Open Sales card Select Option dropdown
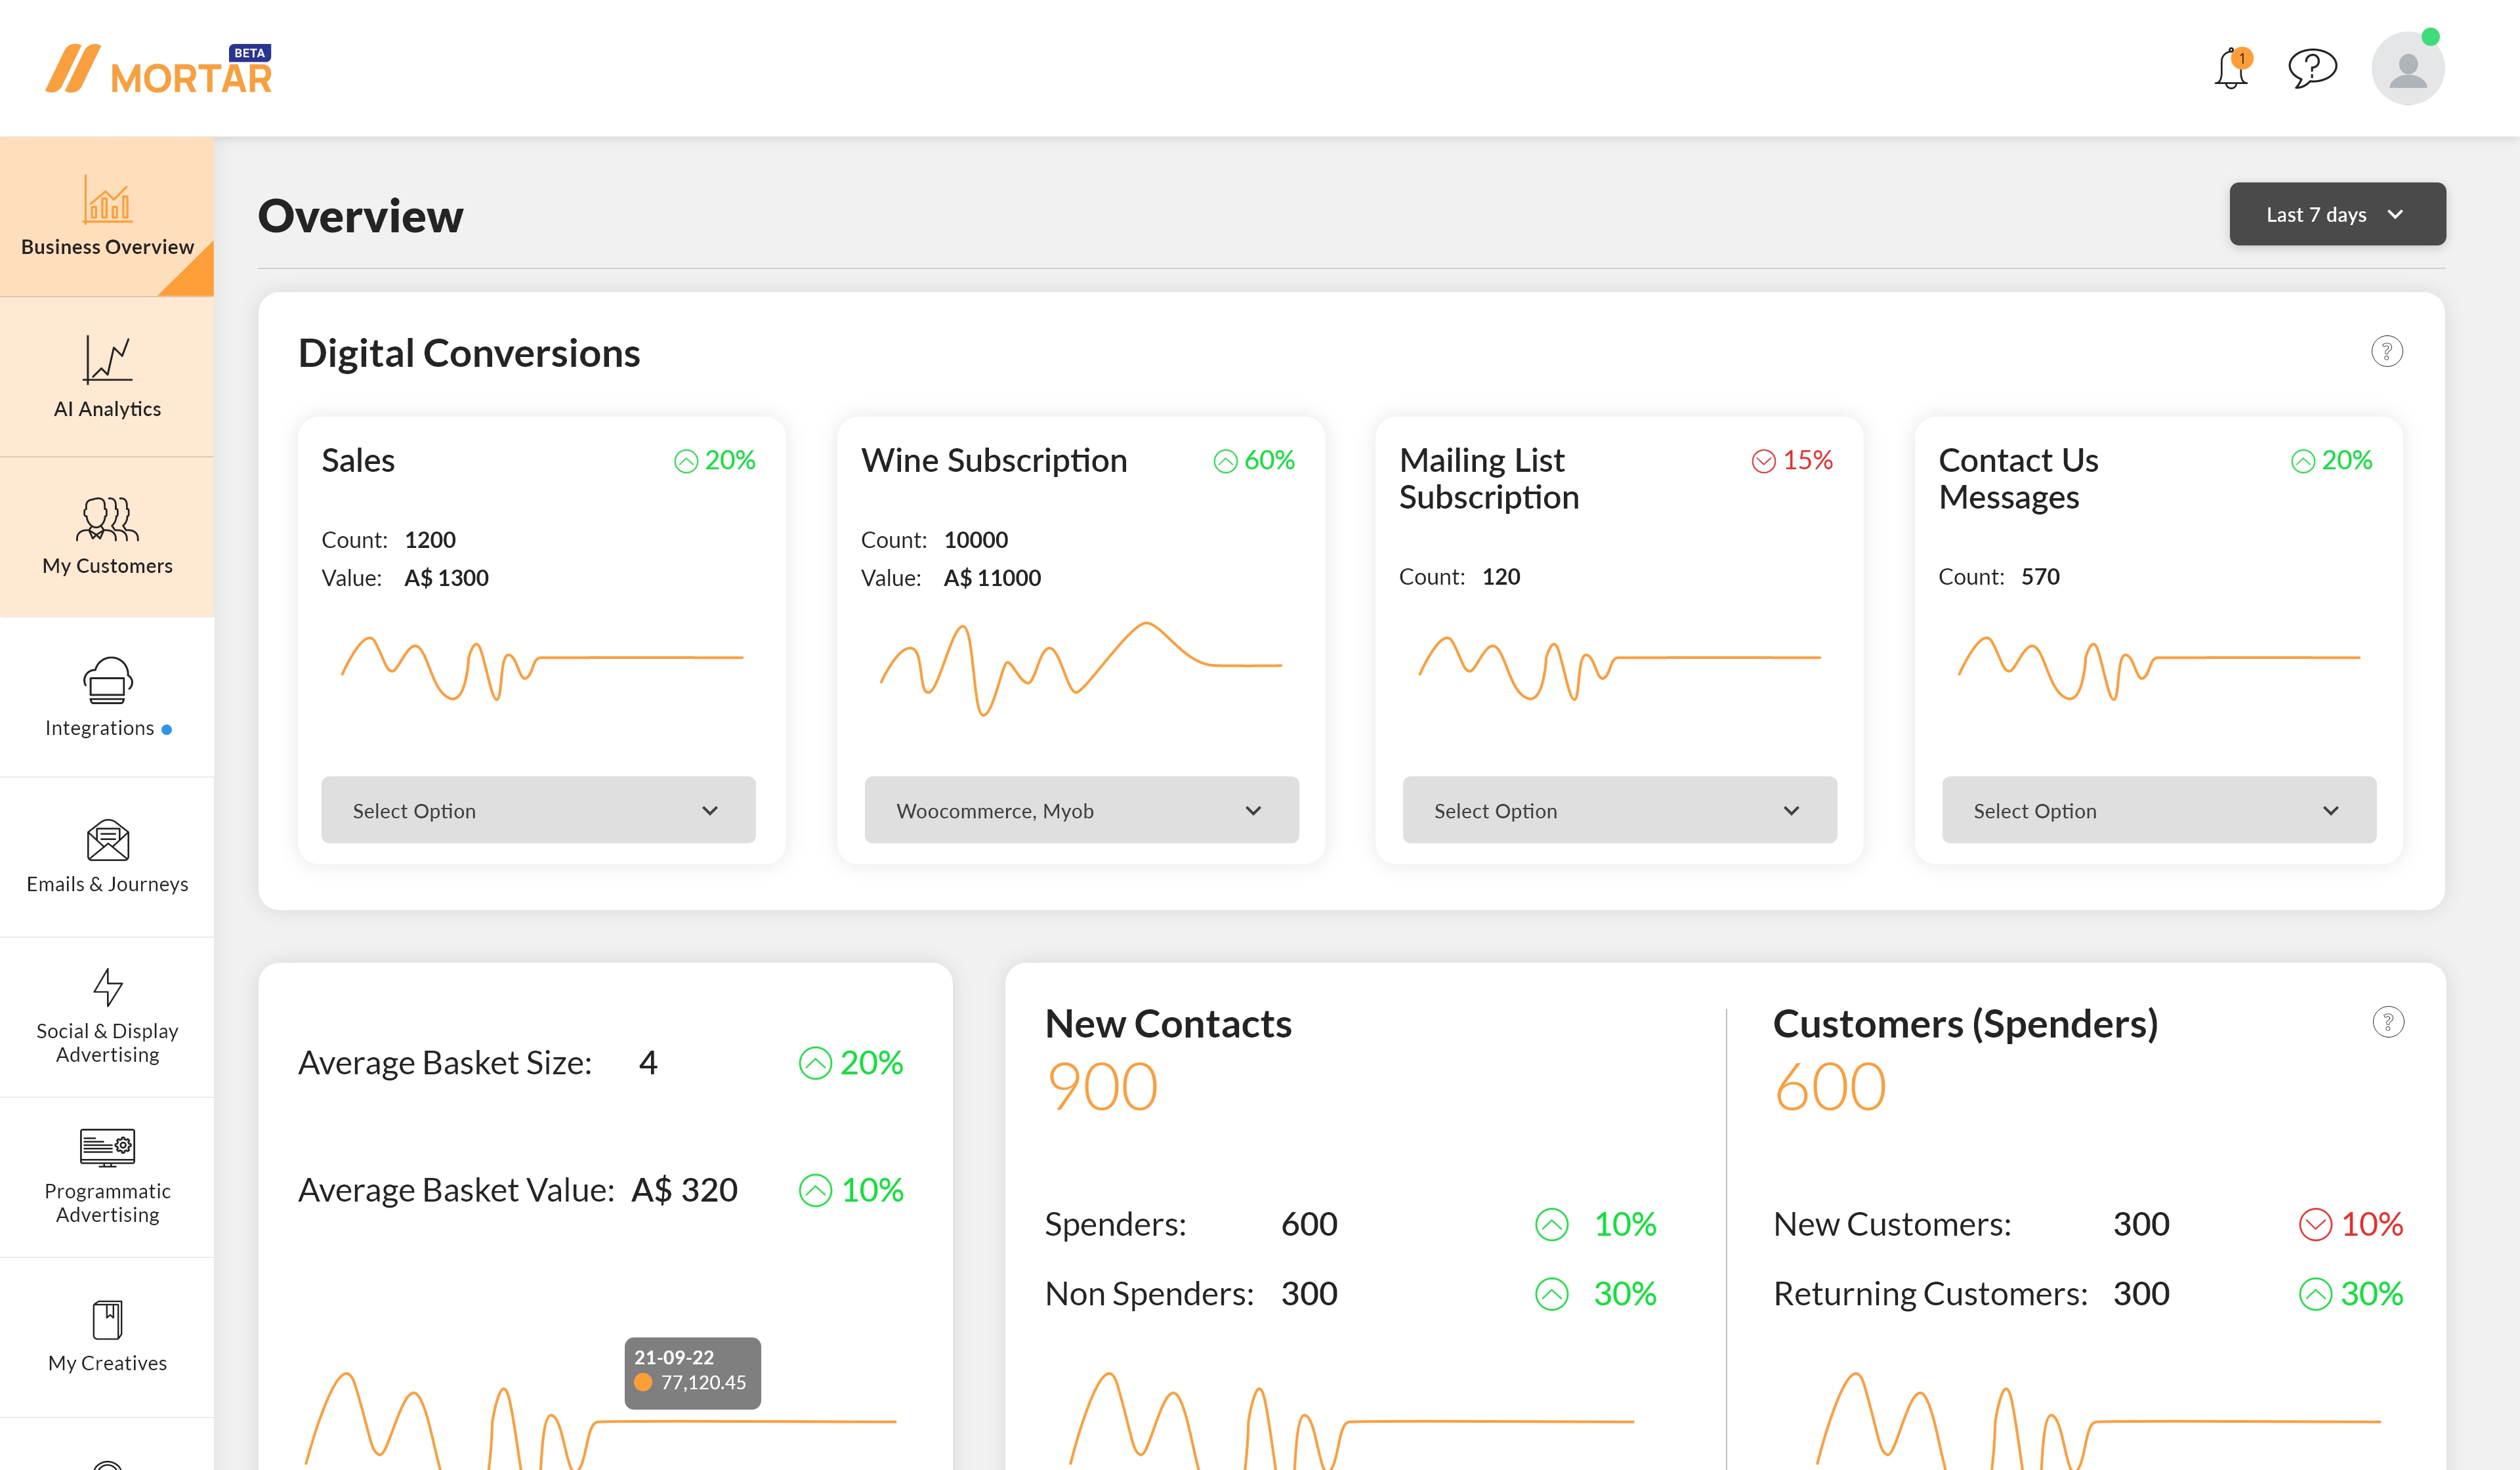2520x1470 pixels. coord(538,810)
